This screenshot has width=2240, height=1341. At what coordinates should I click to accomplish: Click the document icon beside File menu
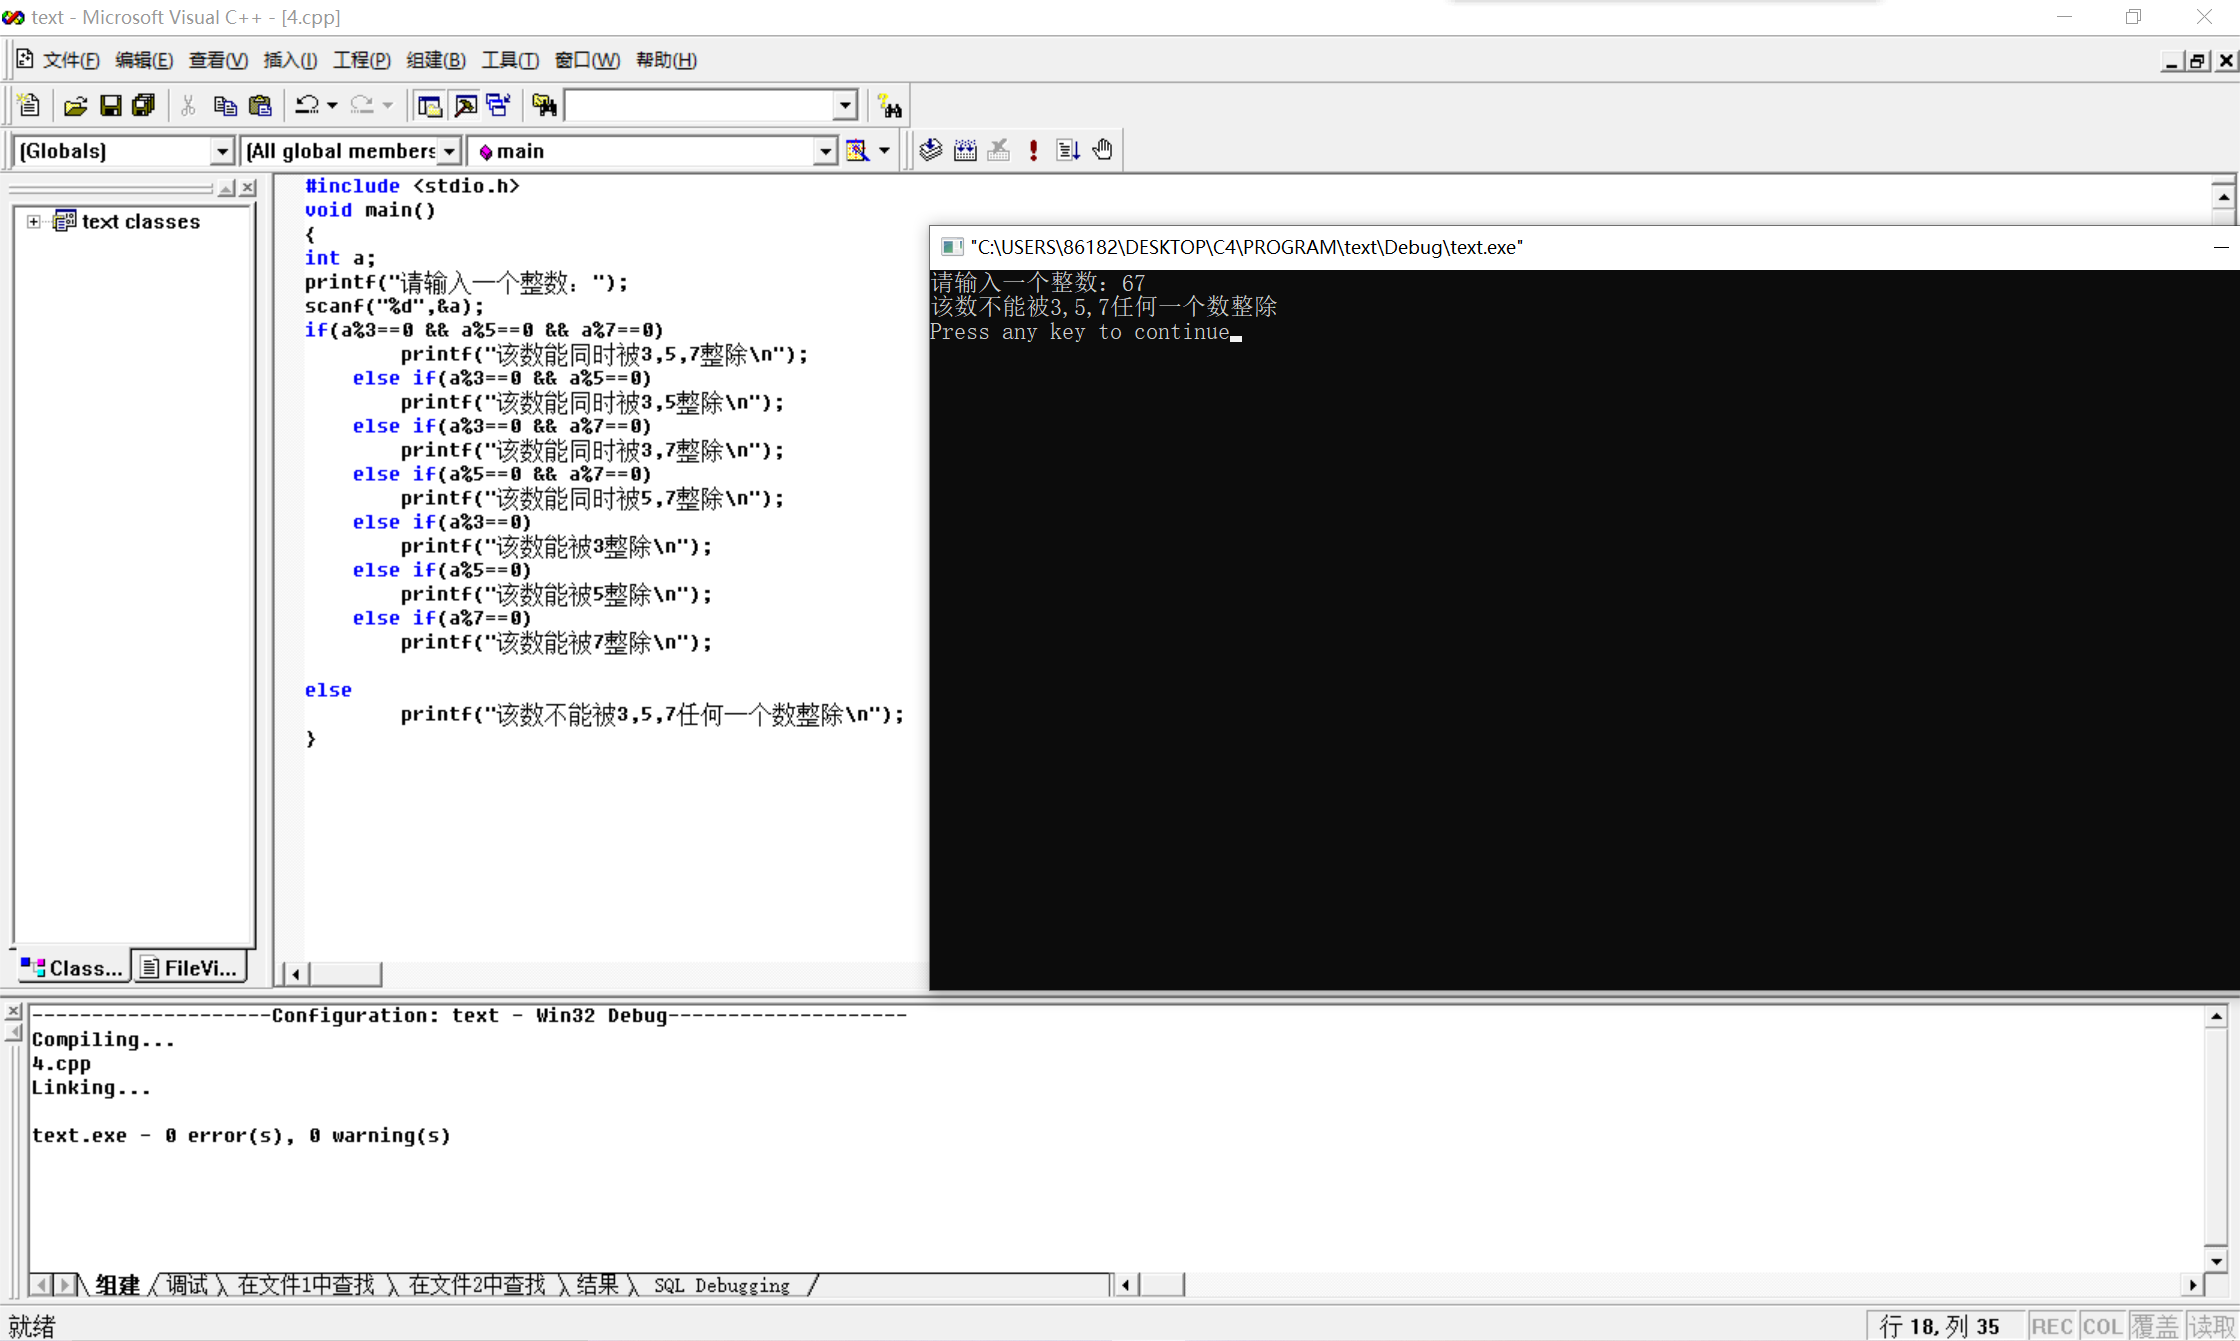[25, 59]
